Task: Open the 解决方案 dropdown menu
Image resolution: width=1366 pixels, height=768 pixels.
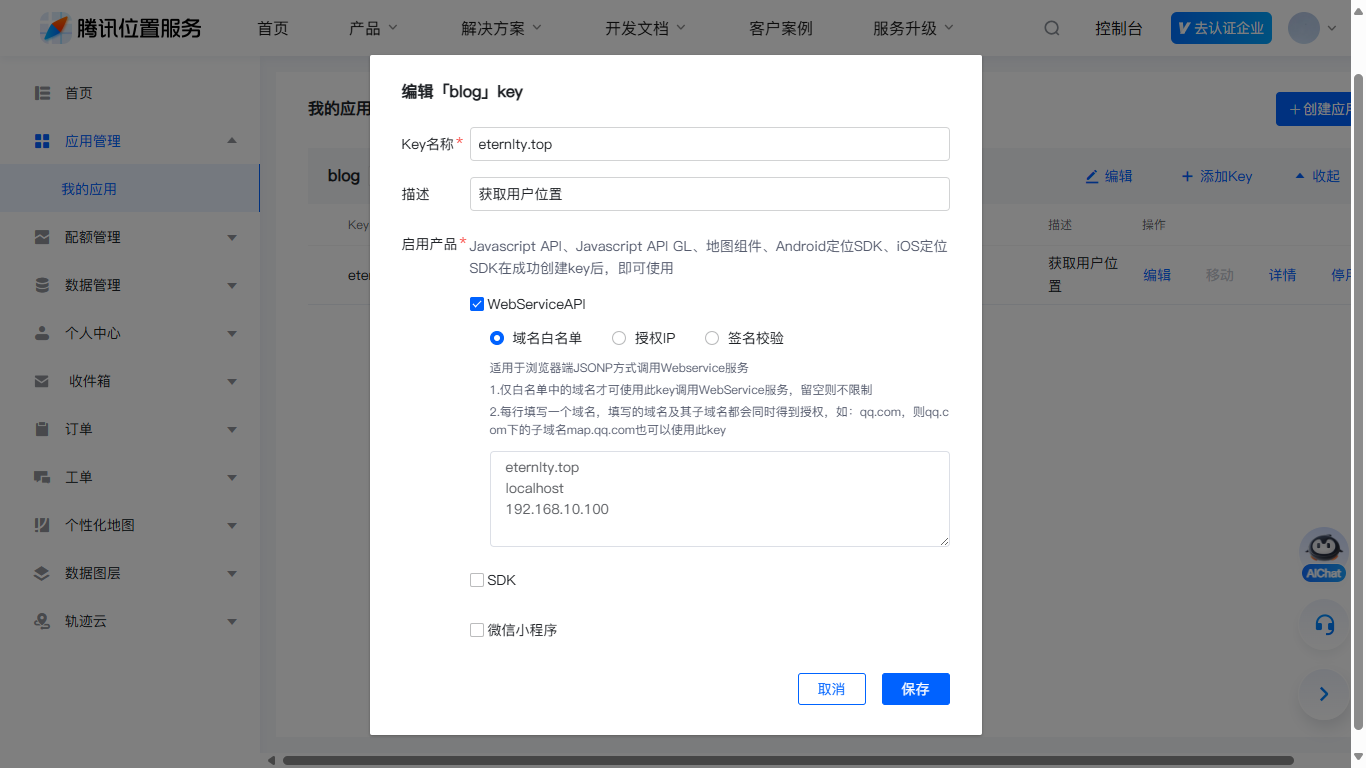Action: coord(501,28)
